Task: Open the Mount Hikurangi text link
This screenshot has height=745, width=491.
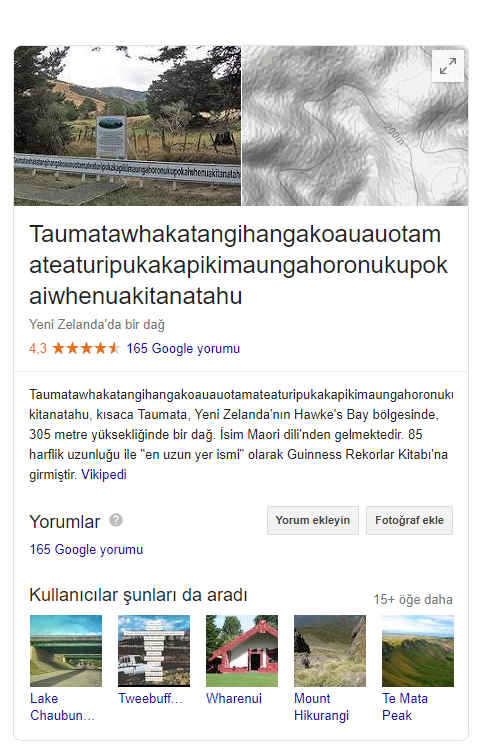Action: click(x=321, y=707)
